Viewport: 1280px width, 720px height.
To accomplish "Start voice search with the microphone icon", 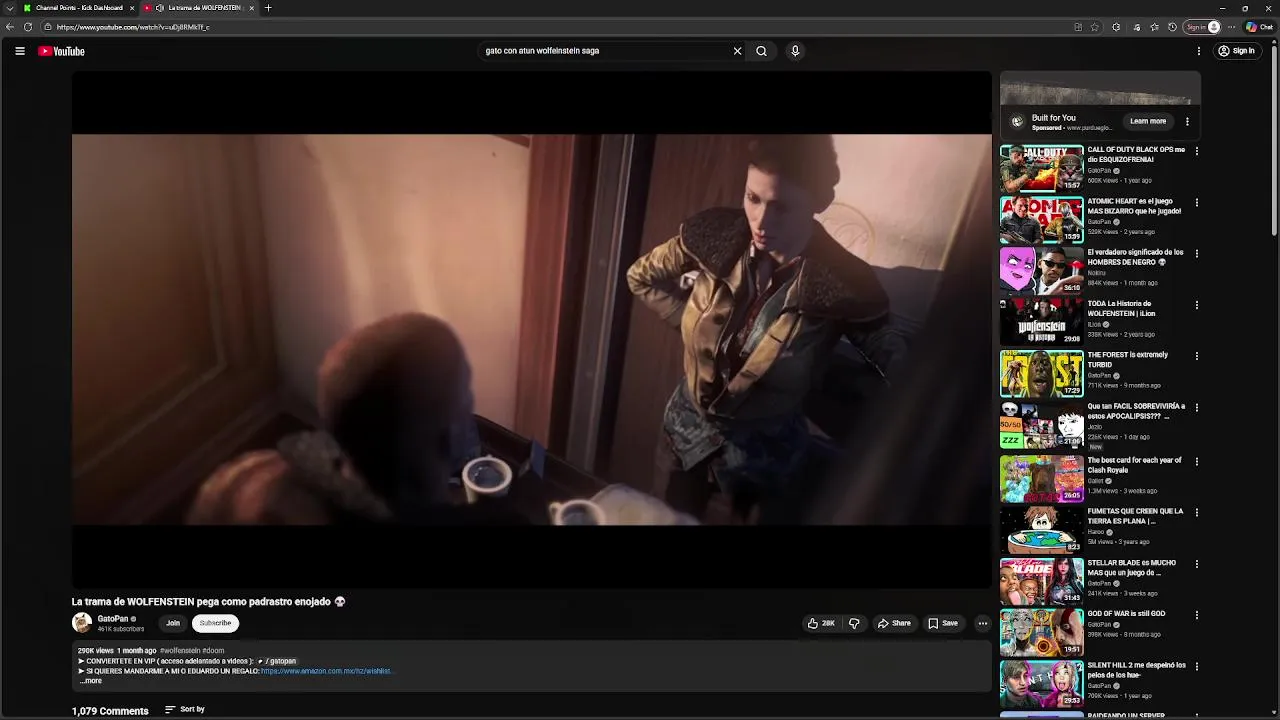I will pyautogui.click(x=795, y=51).
